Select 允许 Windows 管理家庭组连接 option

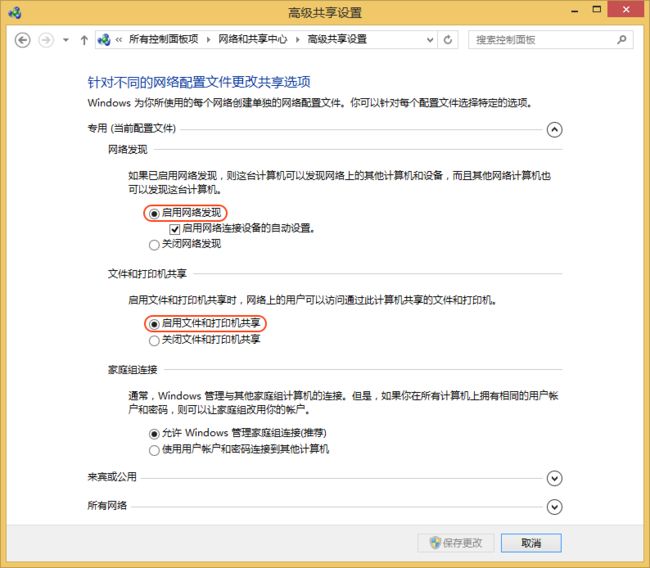(154, 434)
